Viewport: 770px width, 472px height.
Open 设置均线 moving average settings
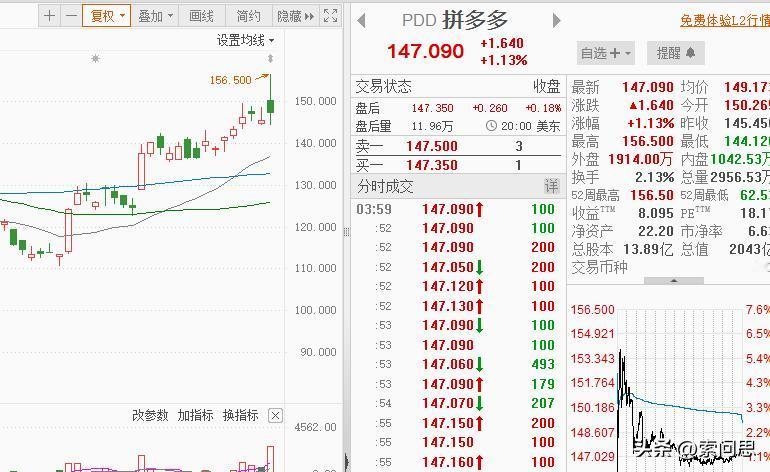(x=246, y=40)
